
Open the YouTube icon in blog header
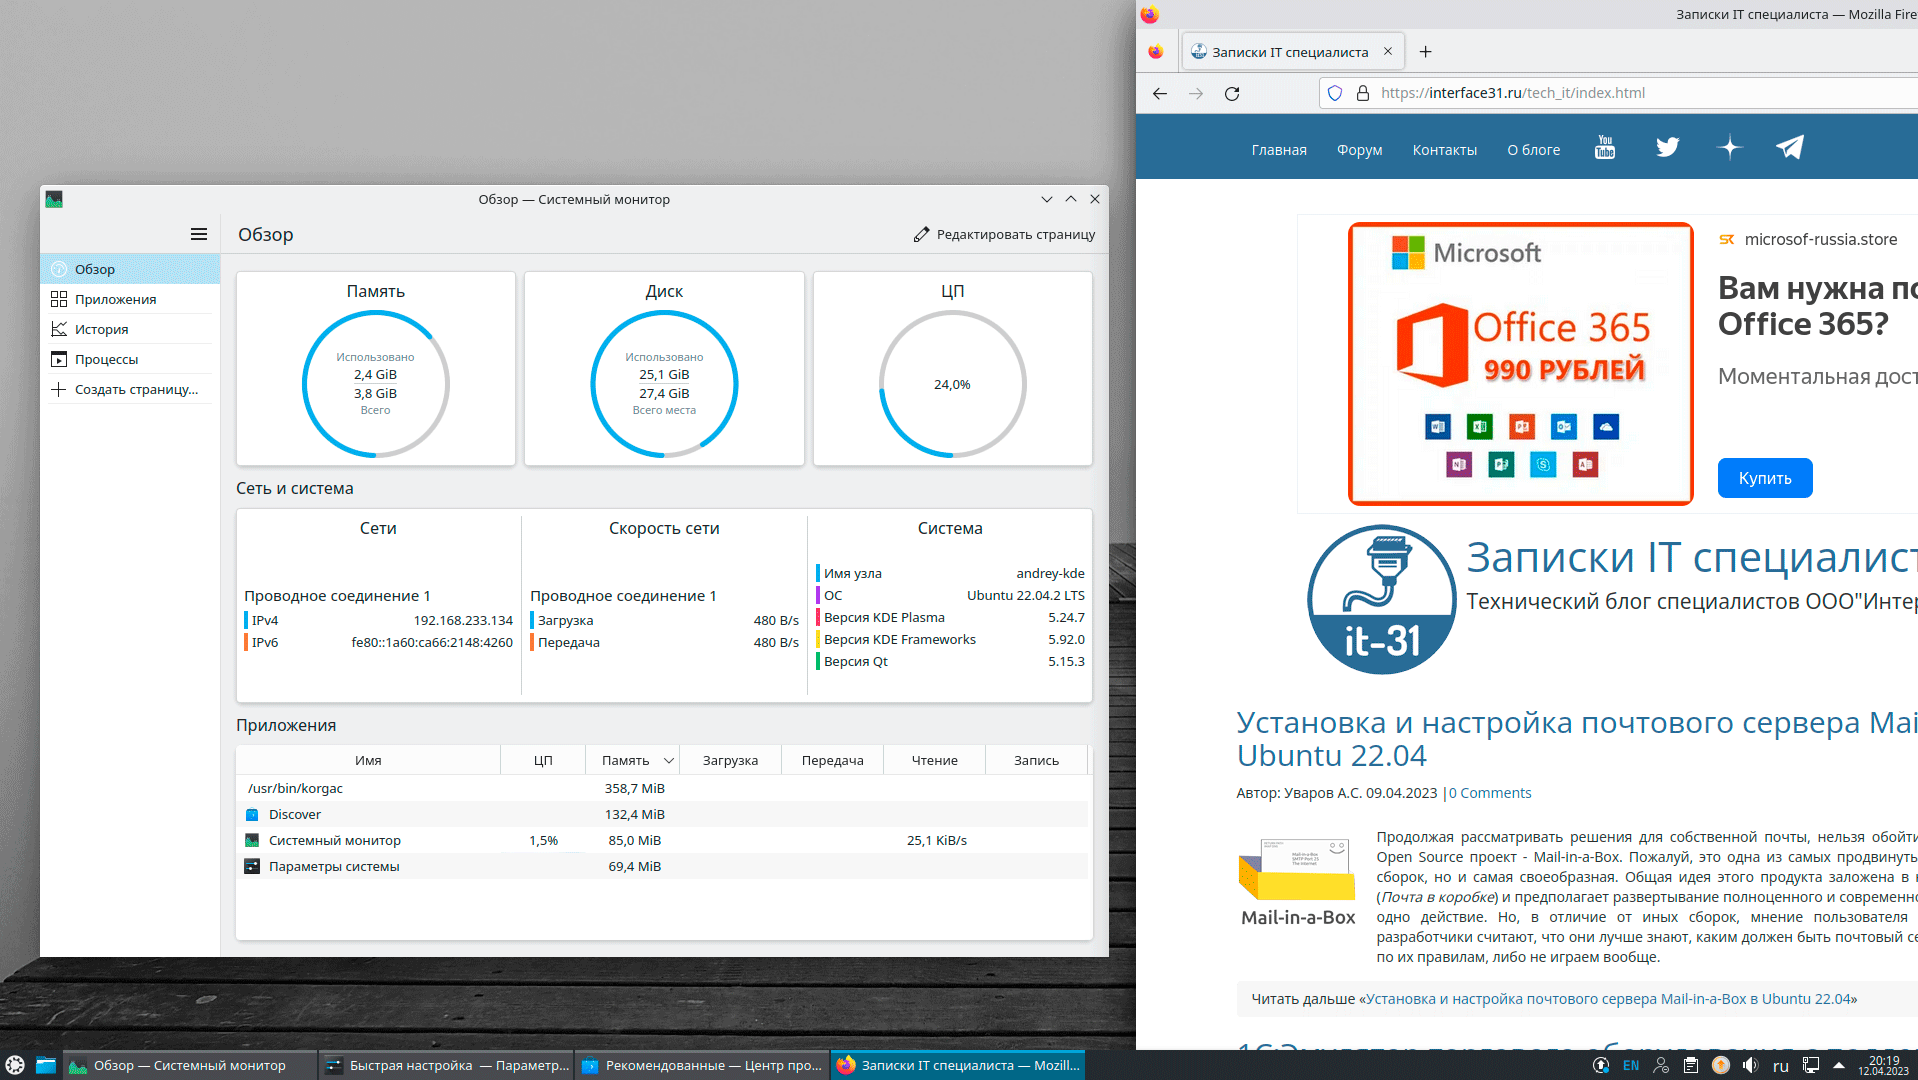tap(1604, 148)
